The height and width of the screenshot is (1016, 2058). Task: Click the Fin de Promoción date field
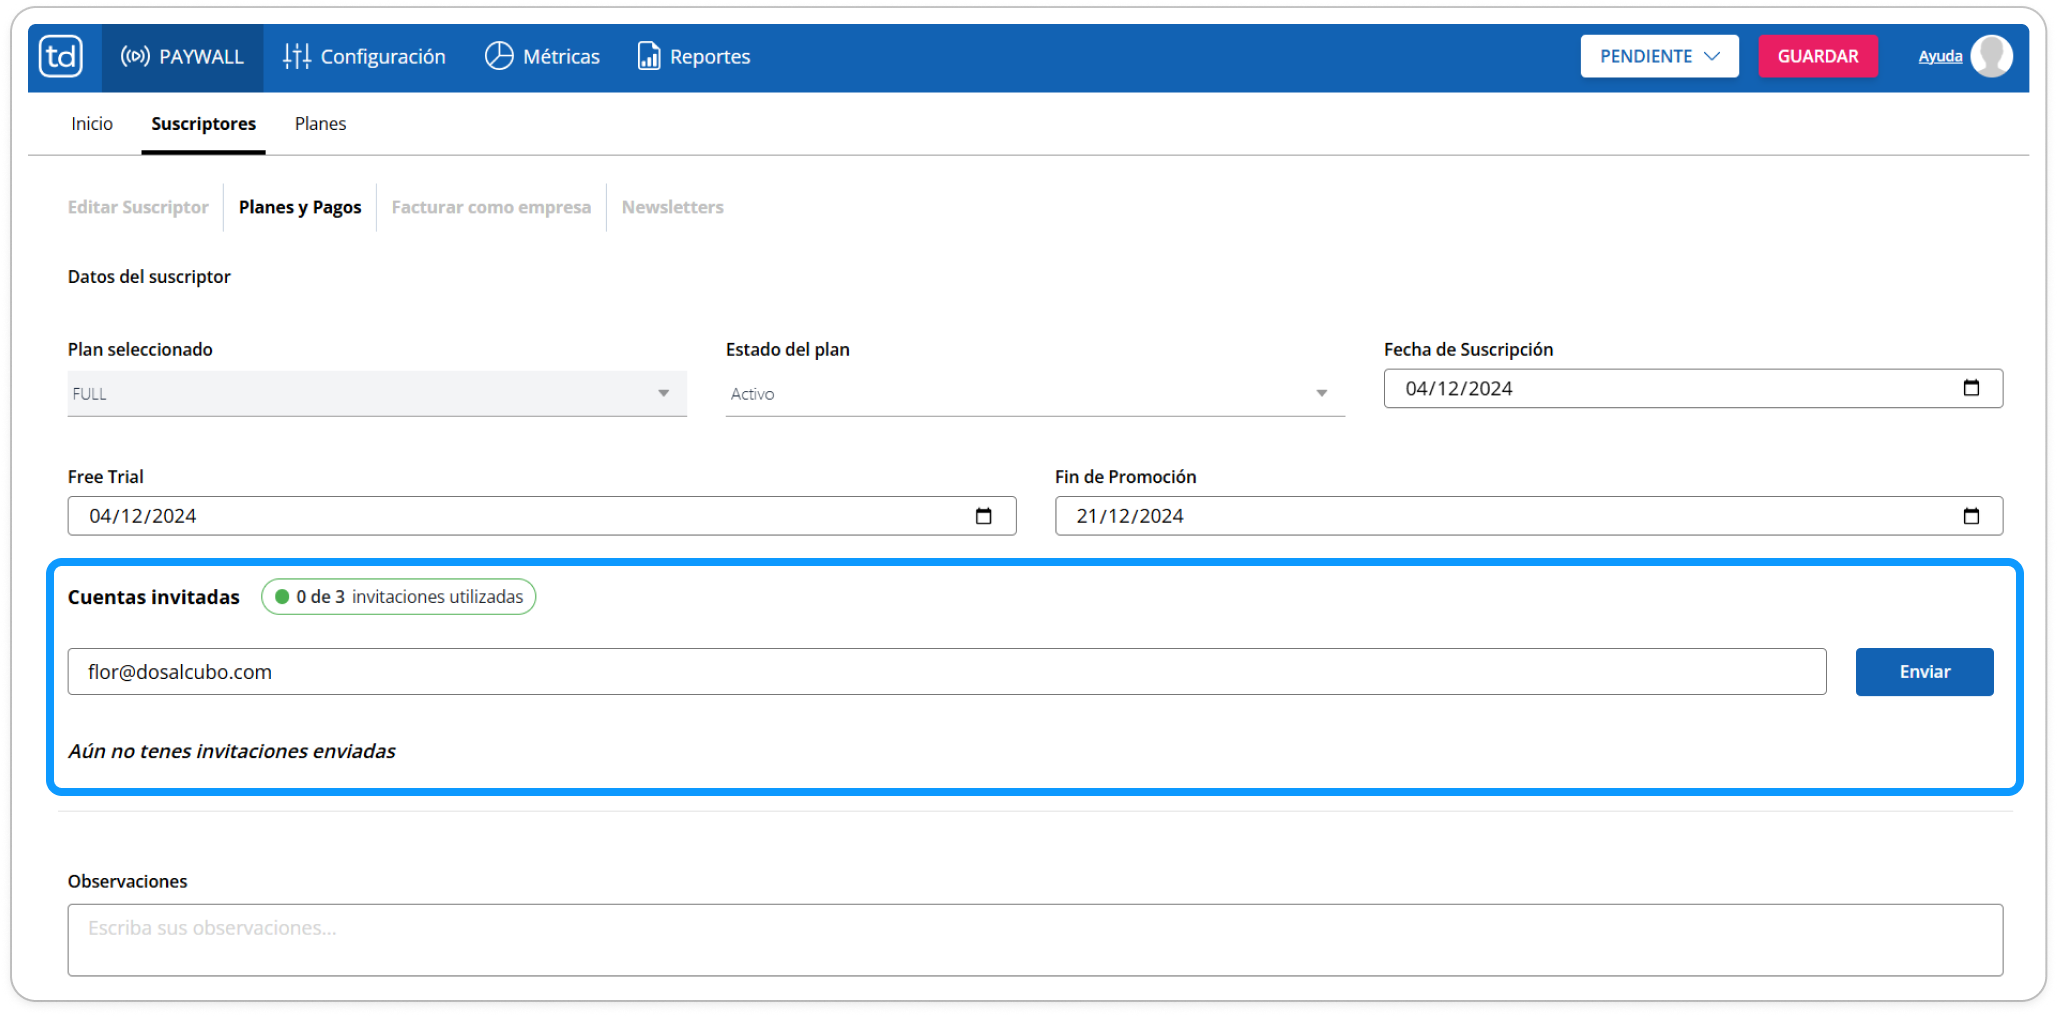click(x=1528, y=516)
